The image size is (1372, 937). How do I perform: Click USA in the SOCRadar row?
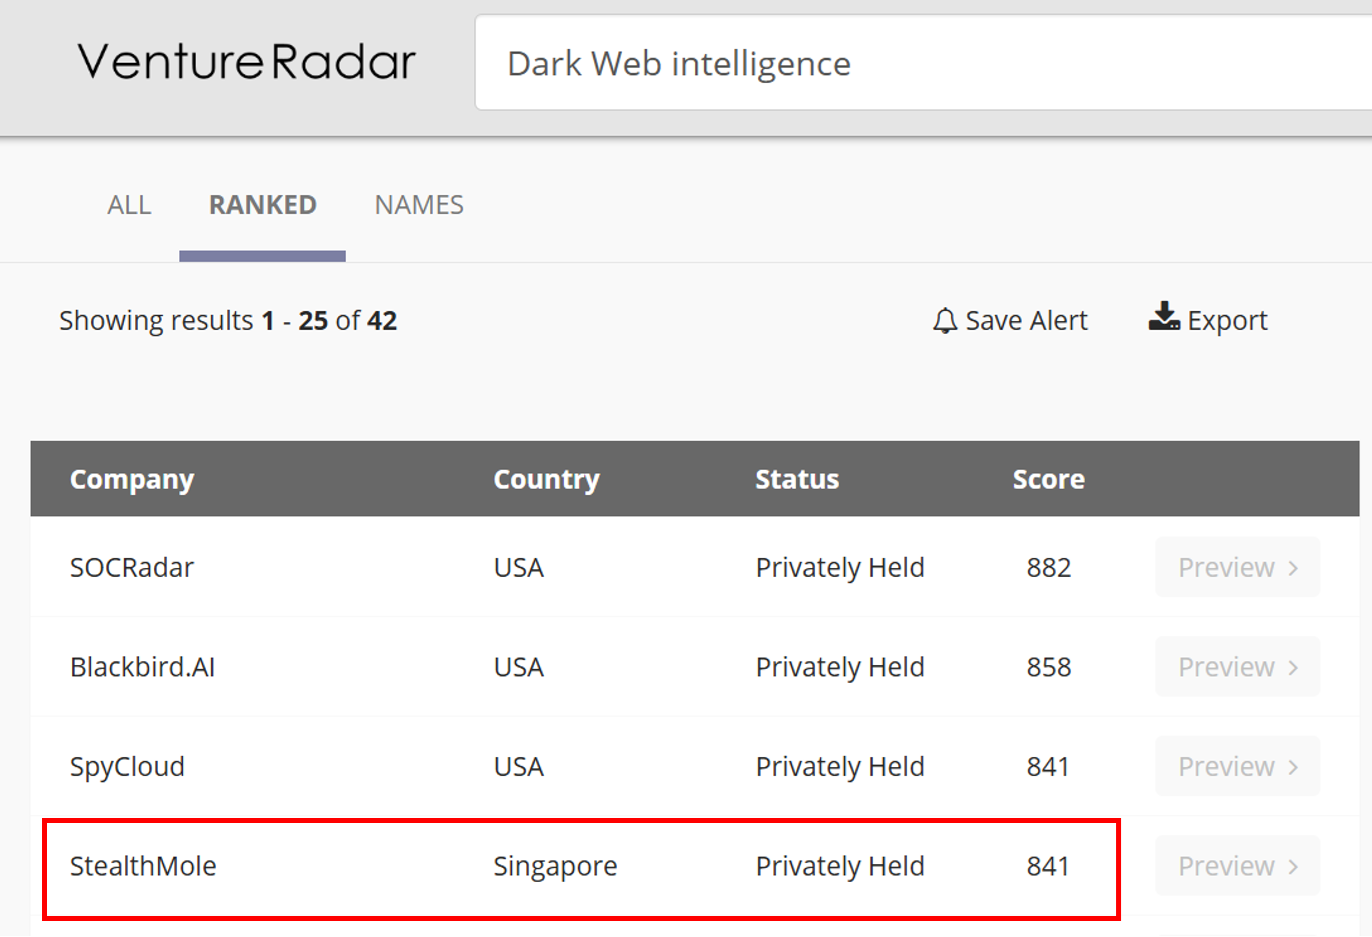pos(518,567)
